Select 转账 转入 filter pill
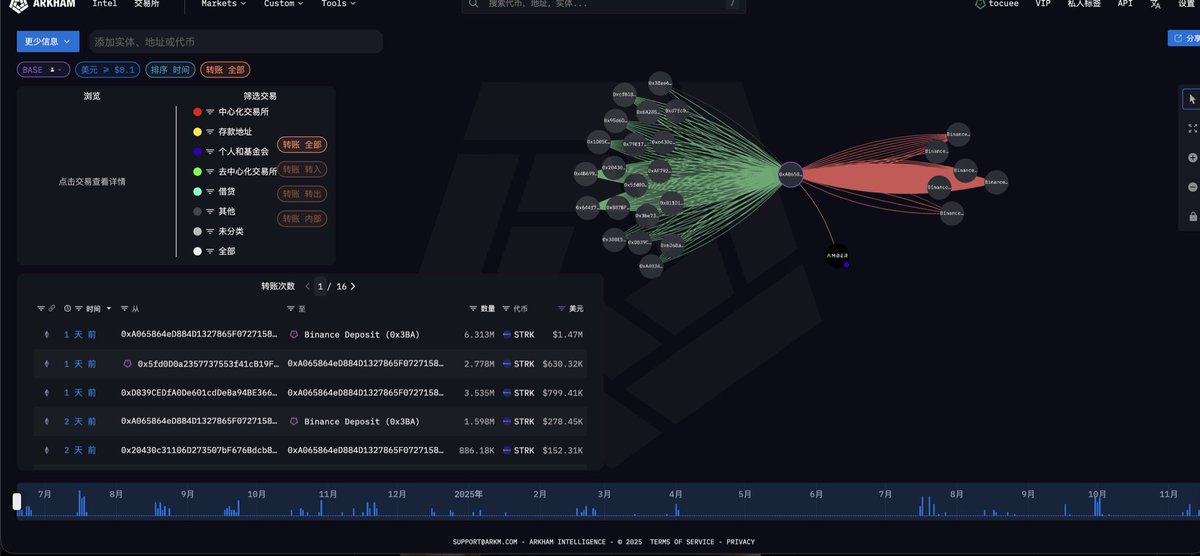 [302, 169]
